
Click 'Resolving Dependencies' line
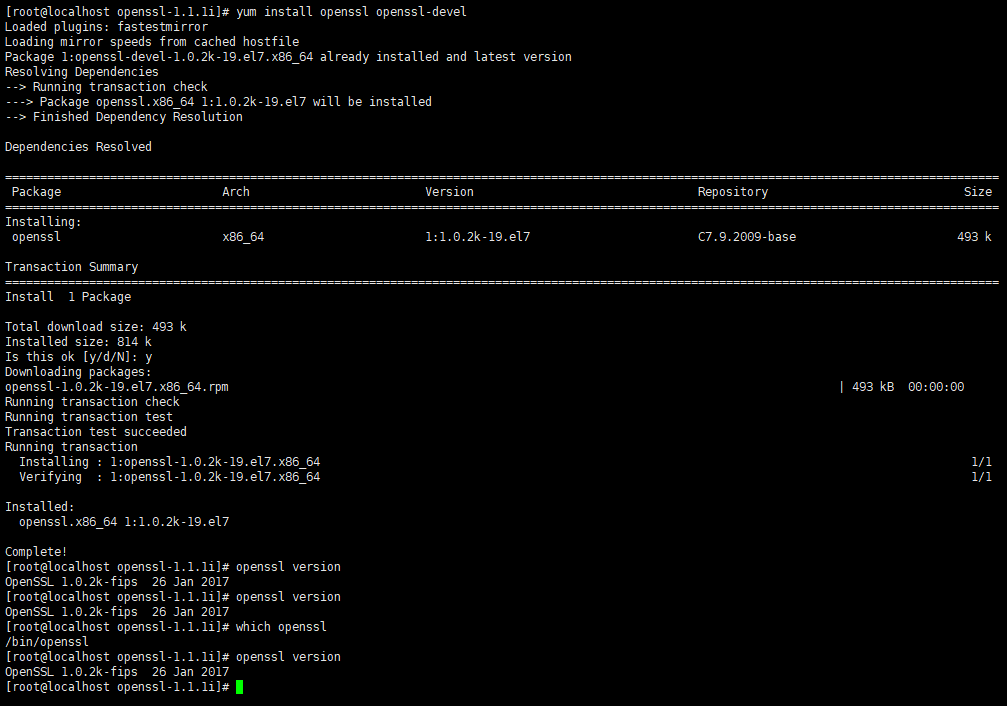pos(82,72)
